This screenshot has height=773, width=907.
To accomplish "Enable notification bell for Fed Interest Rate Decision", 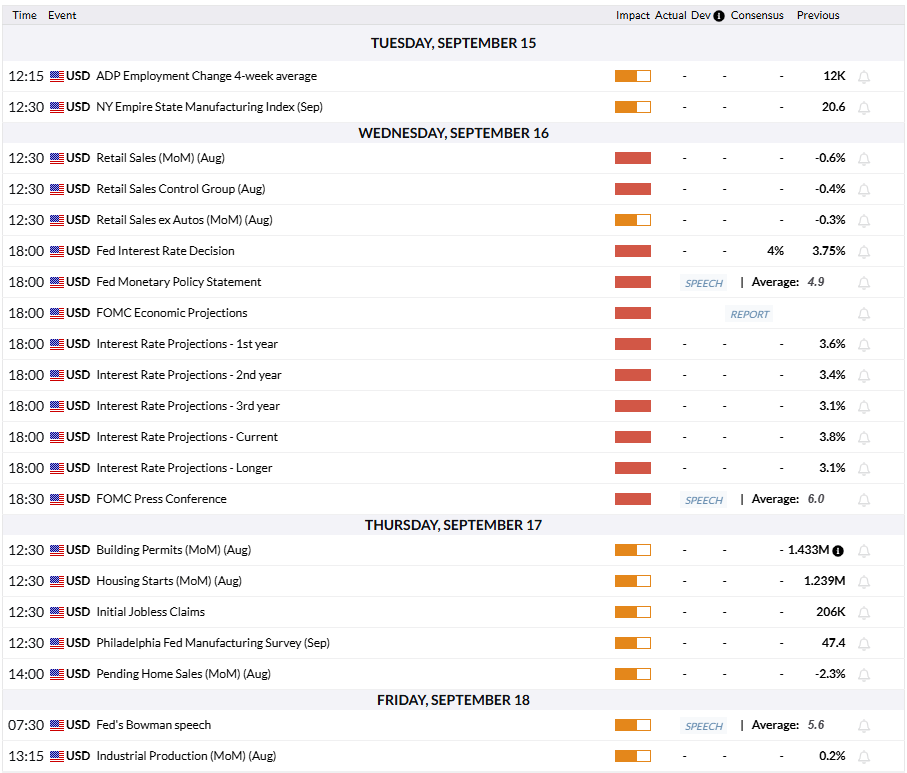I will (864, 252).
